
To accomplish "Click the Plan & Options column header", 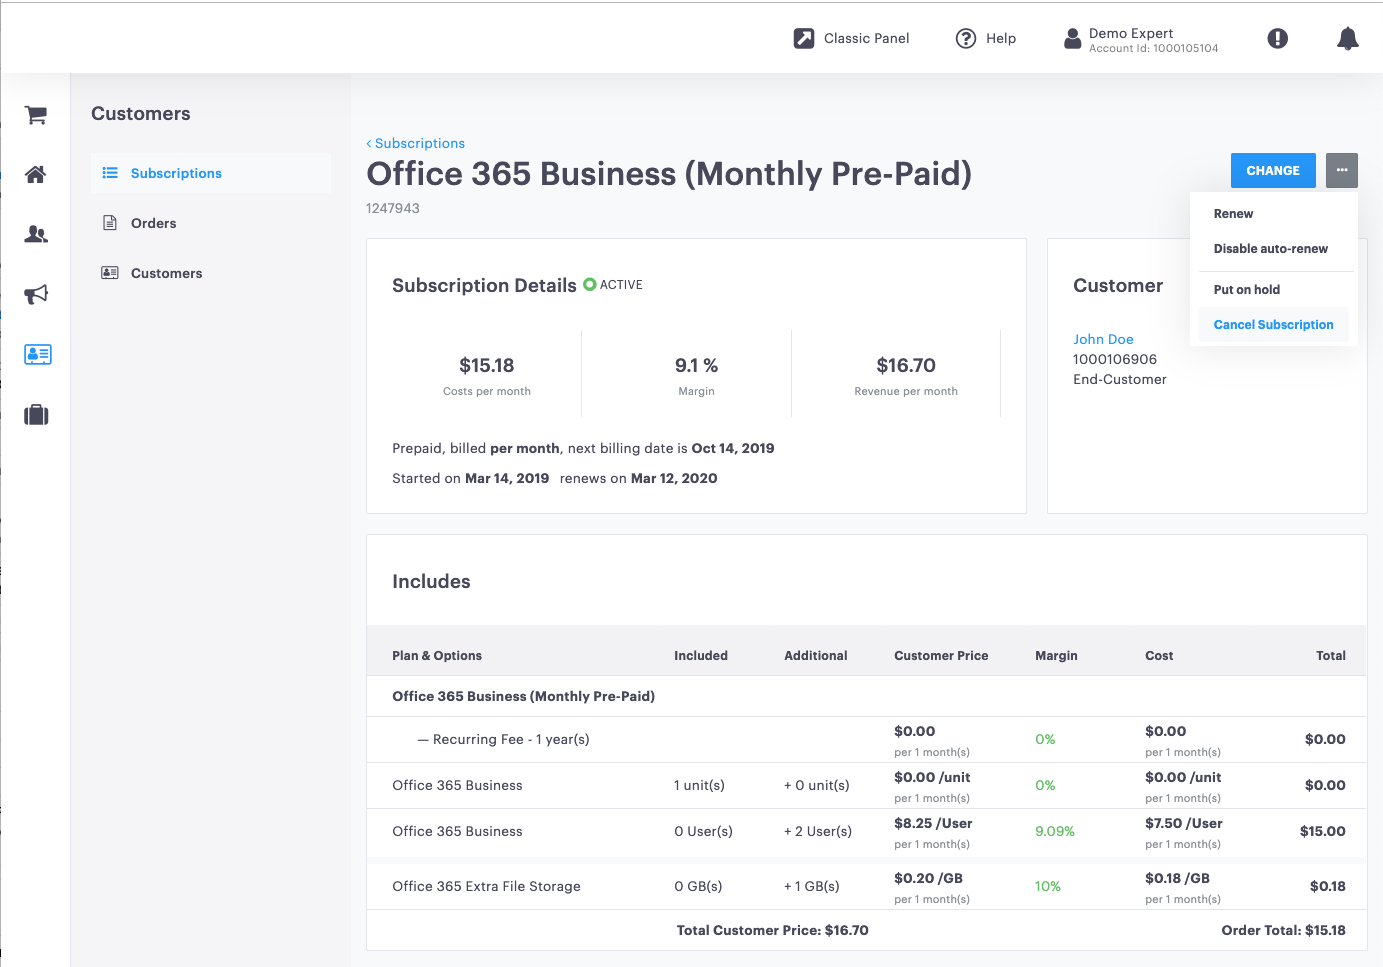I will coord(437,656).
